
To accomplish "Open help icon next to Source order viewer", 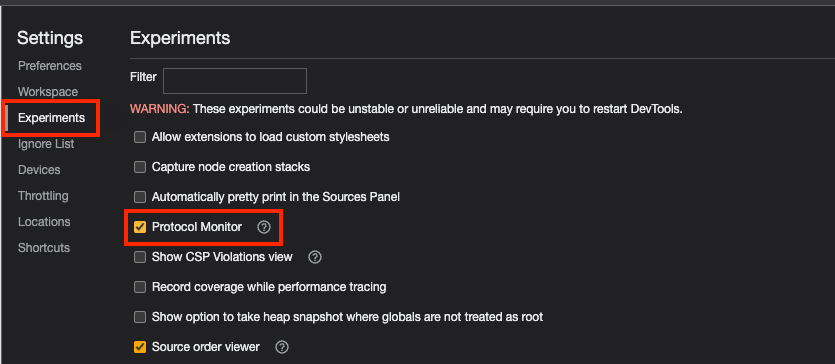I will tap(282, 348).
